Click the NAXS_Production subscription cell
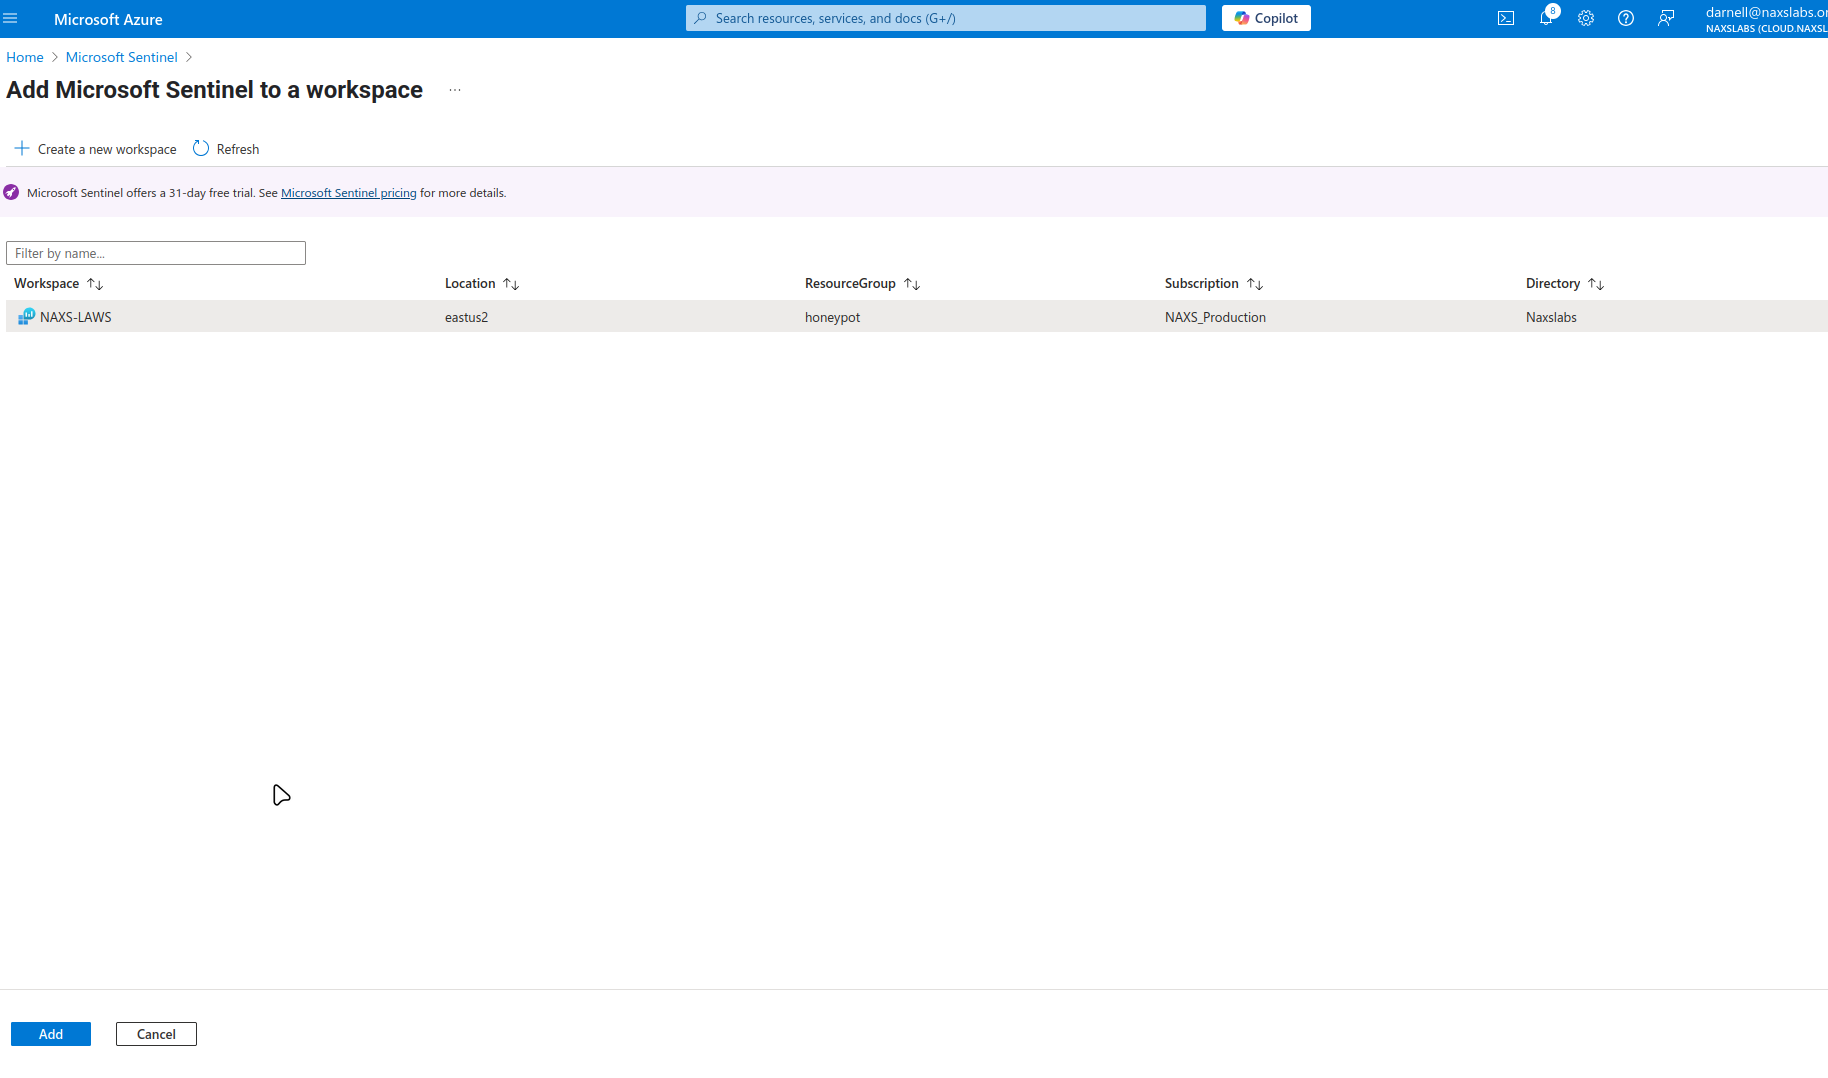This screenshot has height=1078, width=1828. click(1215, 317)
